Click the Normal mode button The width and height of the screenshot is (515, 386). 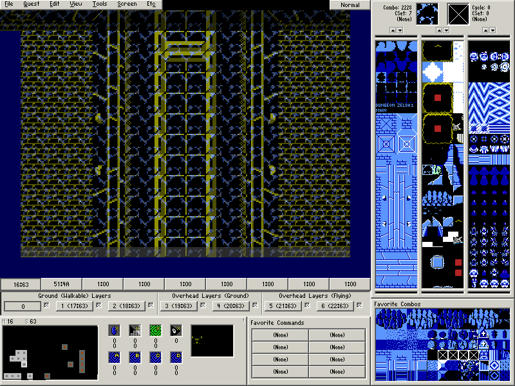(350, 5)
